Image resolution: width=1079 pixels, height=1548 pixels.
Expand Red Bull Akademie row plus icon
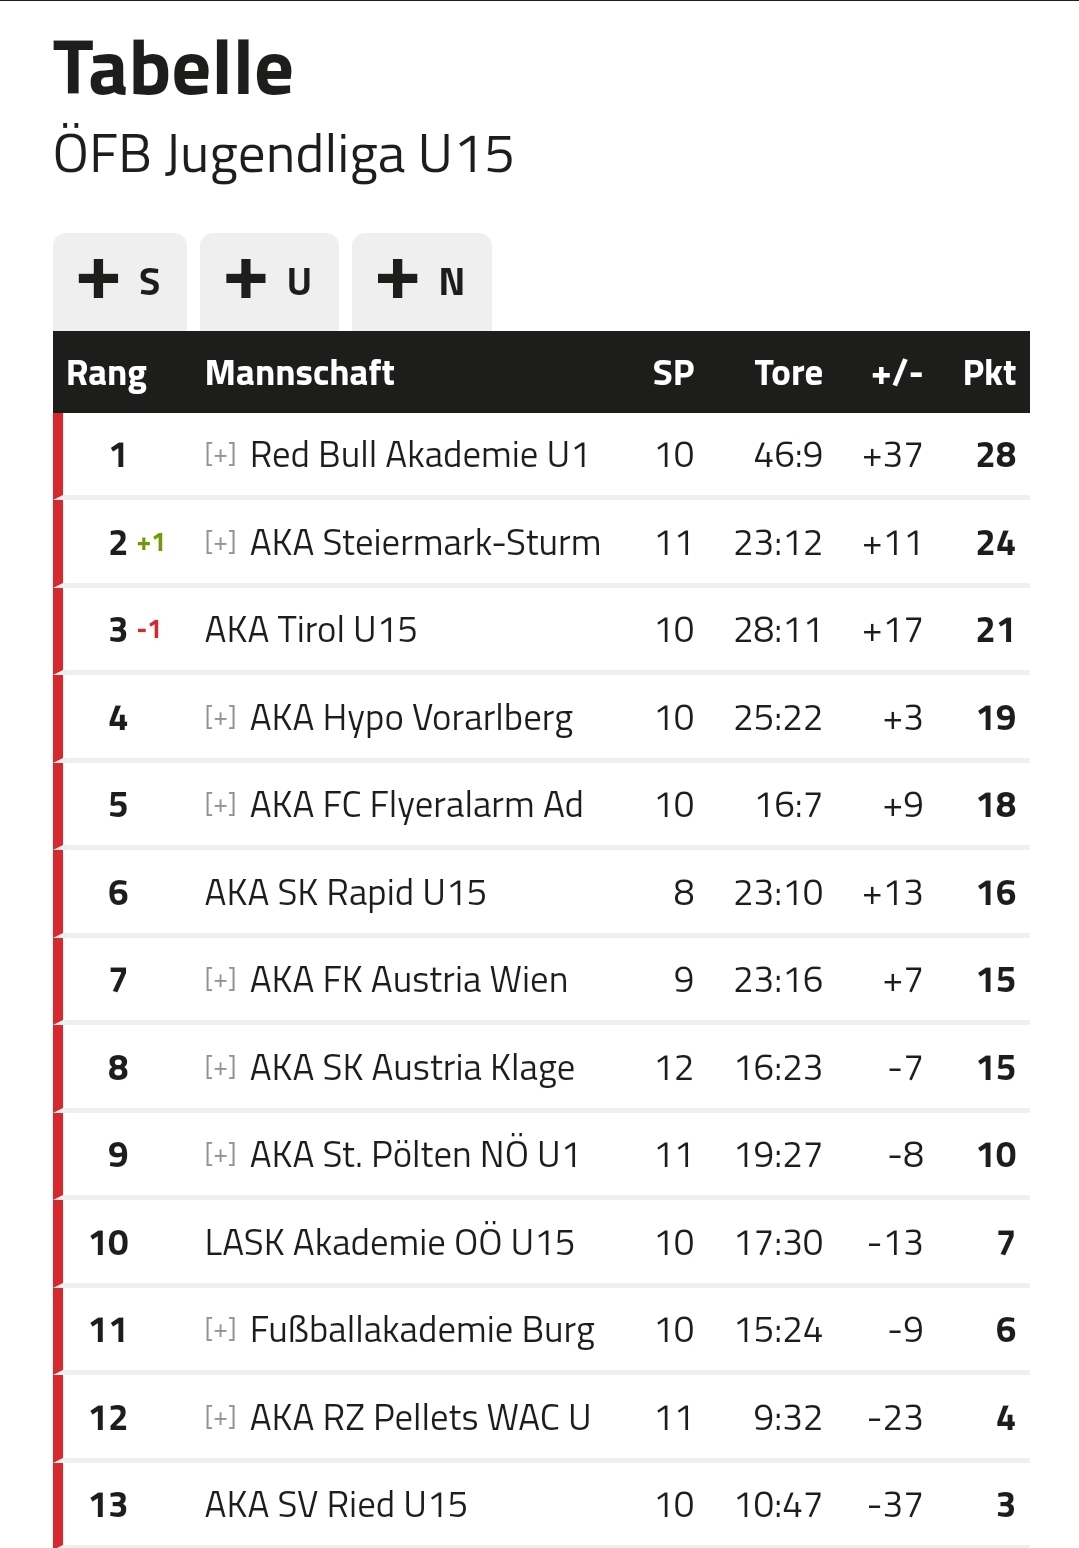(220, 455)
